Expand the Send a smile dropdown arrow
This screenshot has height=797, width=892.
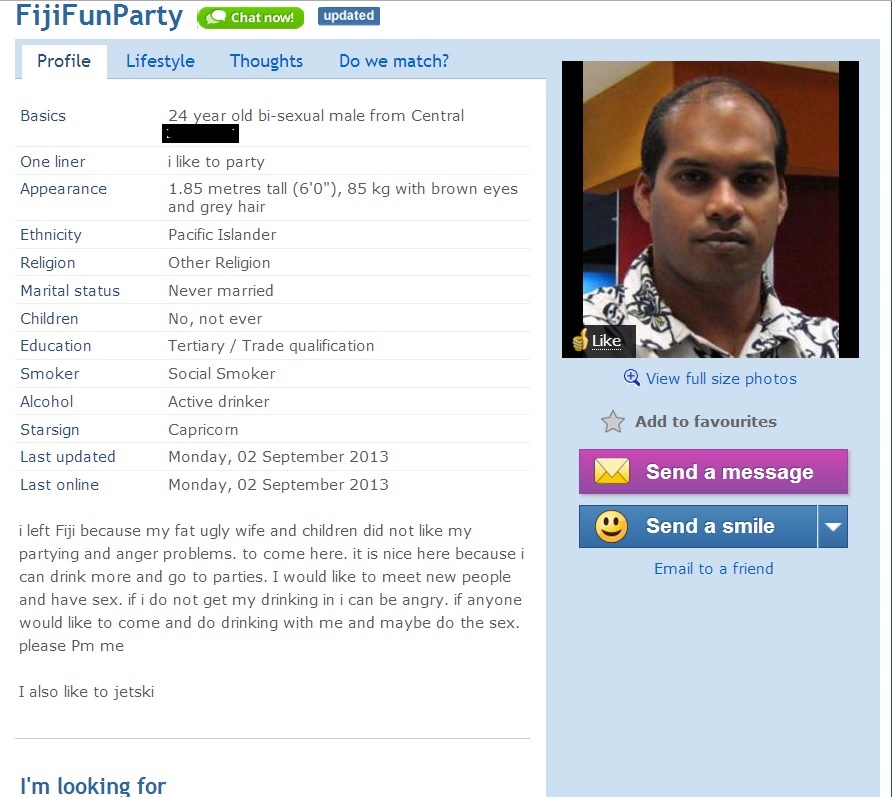pos(833,526)
